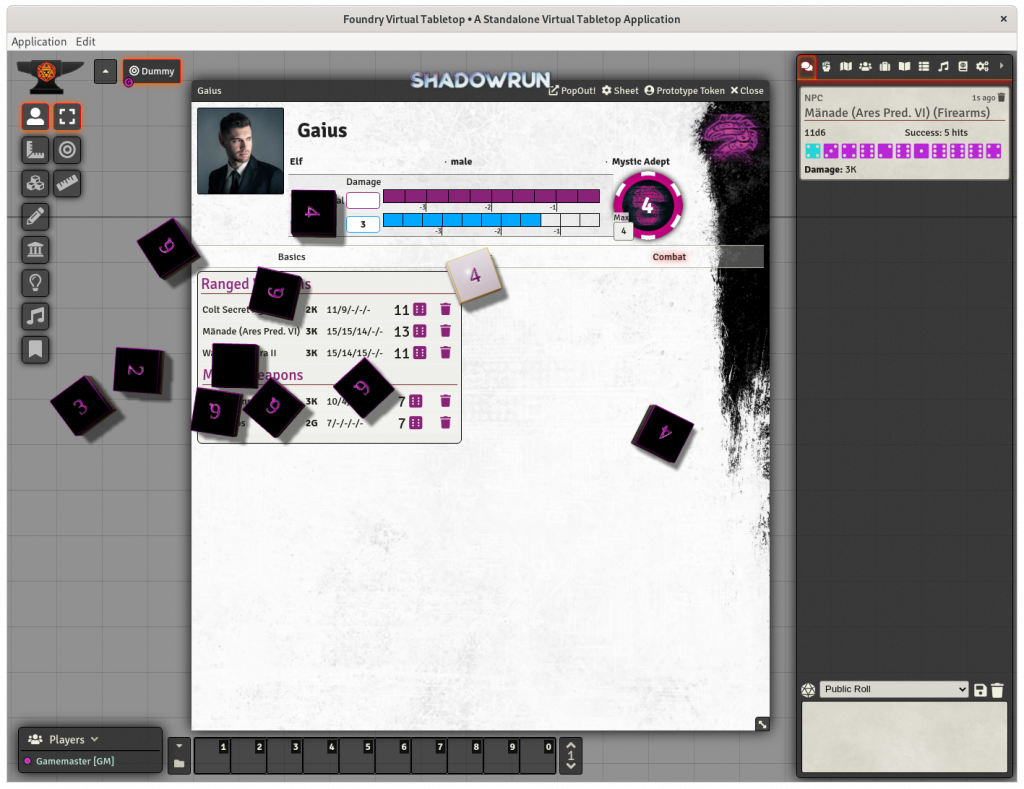Click the empty physical damage field
This screenshot has height=789, width=1024.
(363, 200)
